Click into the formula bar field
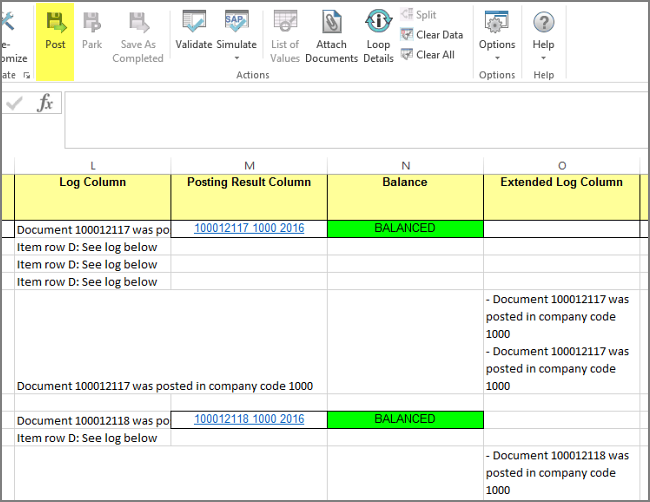This screenshot has height=502, width=650. 357,120
